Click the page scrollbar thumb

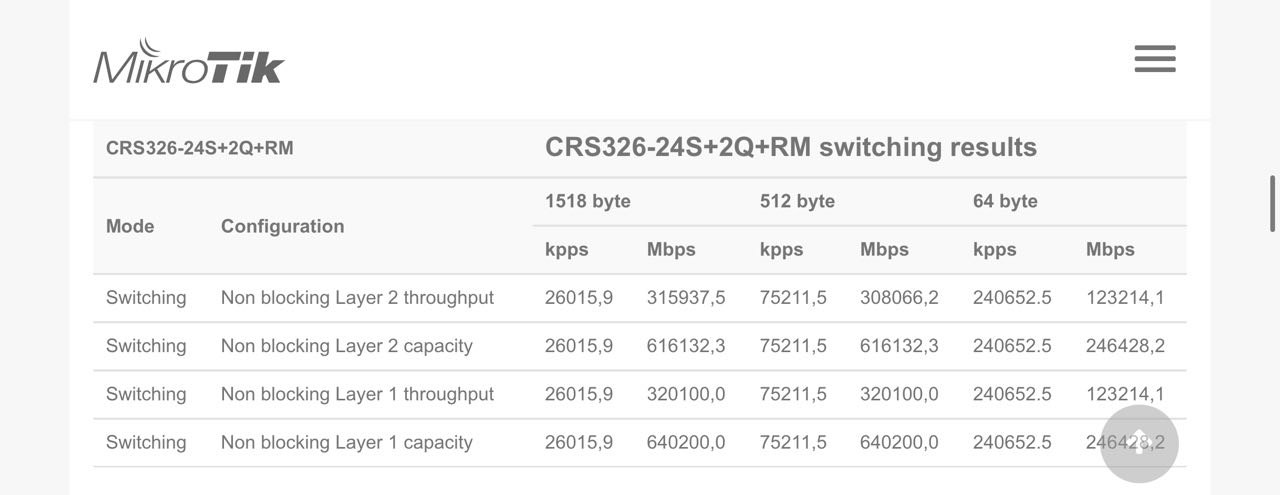1272,203
